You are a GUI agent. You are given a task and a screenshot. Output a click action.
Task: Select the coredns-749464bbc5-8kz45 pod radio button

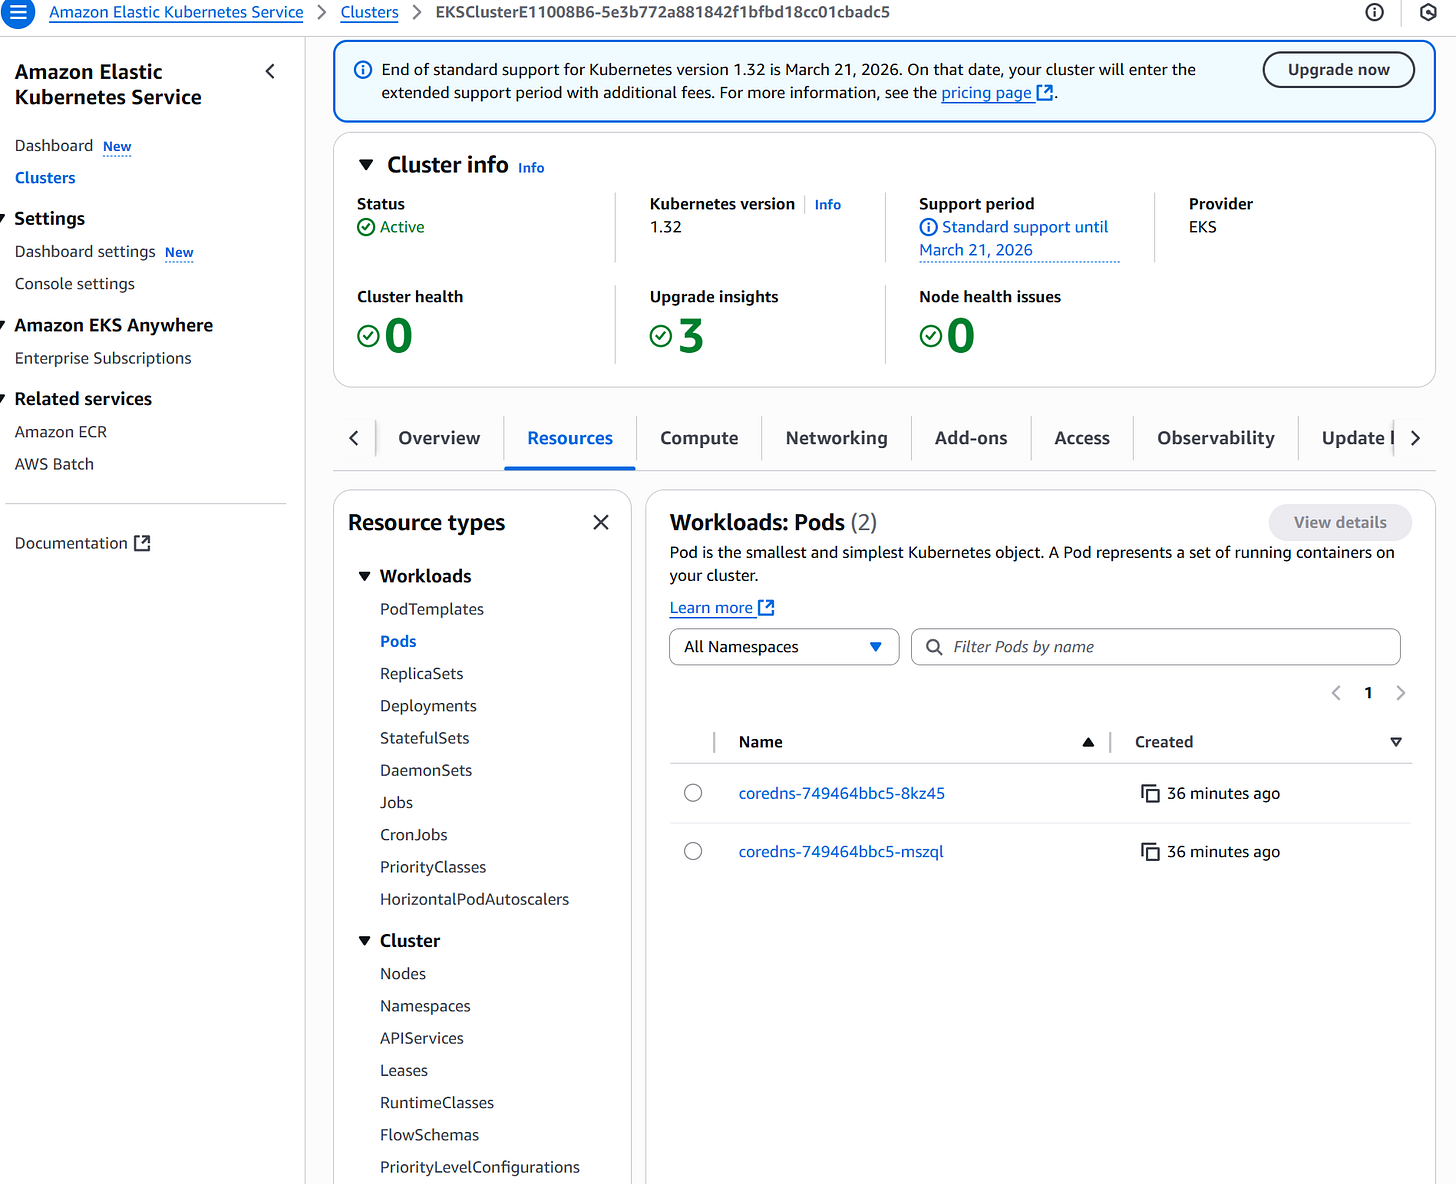point(693,793)
